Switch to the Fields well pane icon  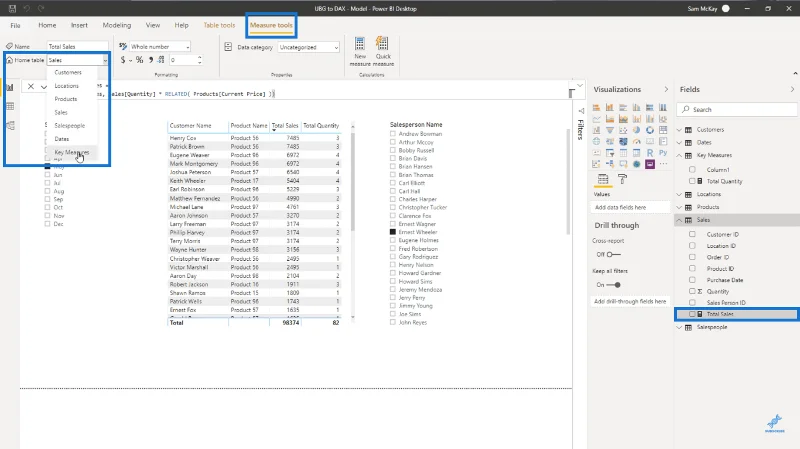(603, 179)
